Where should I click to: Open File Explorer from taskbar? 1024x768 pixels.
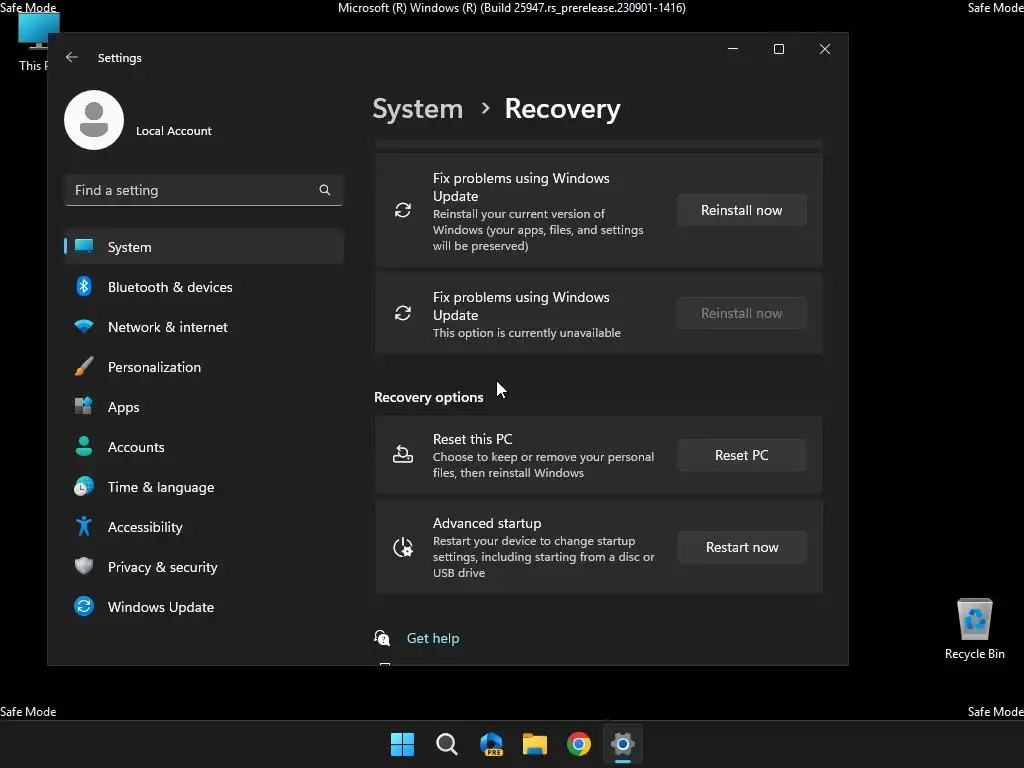tap(535, 744)
